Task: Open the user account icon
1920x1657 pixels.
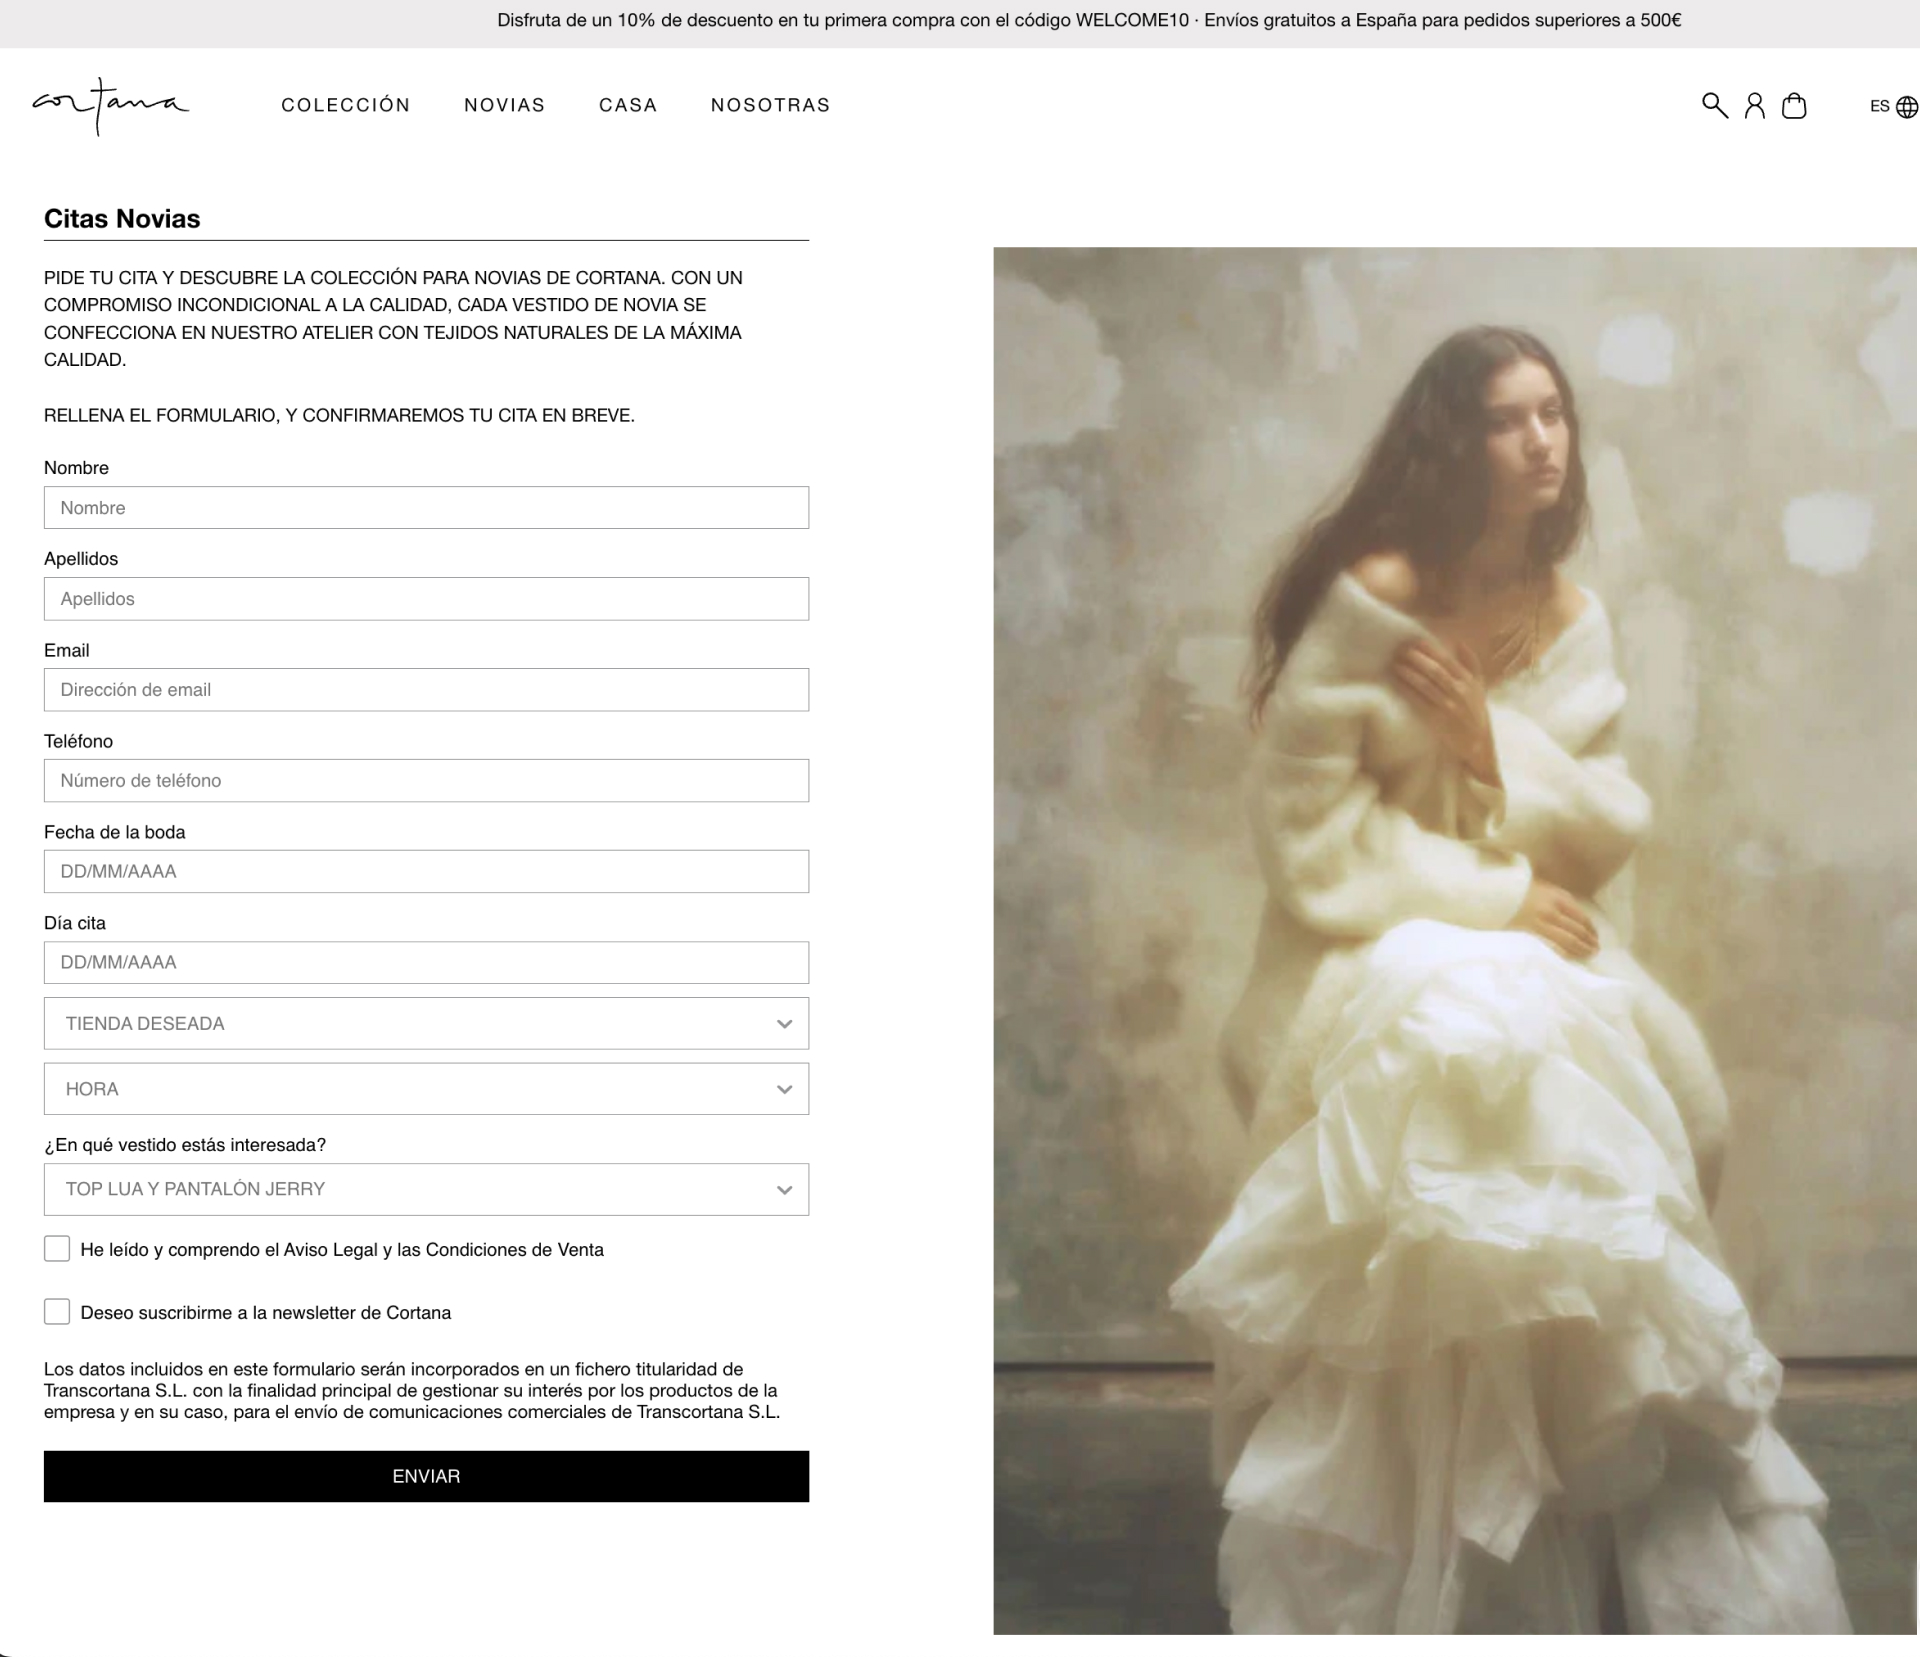Action: point(1754,105)
